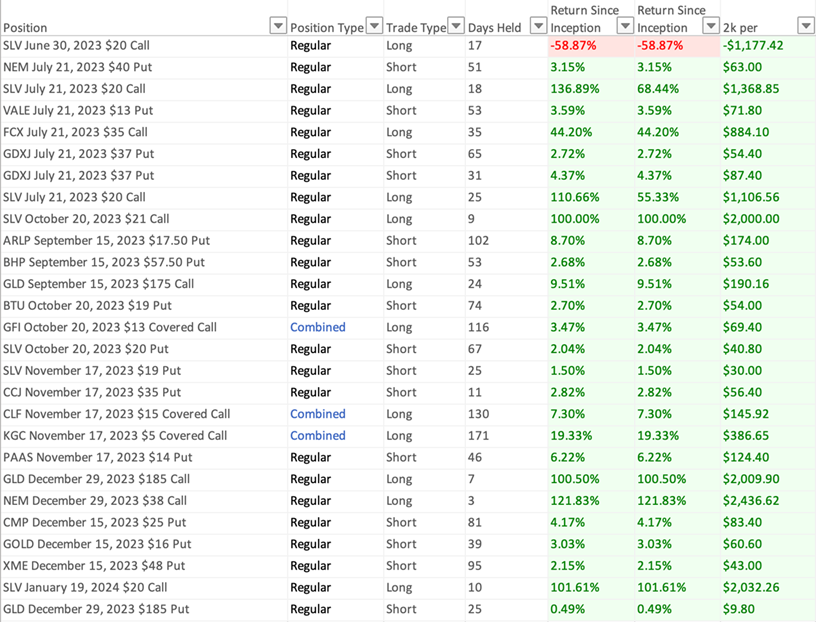Open second Return Since Inception filter

tap(711, 26)
